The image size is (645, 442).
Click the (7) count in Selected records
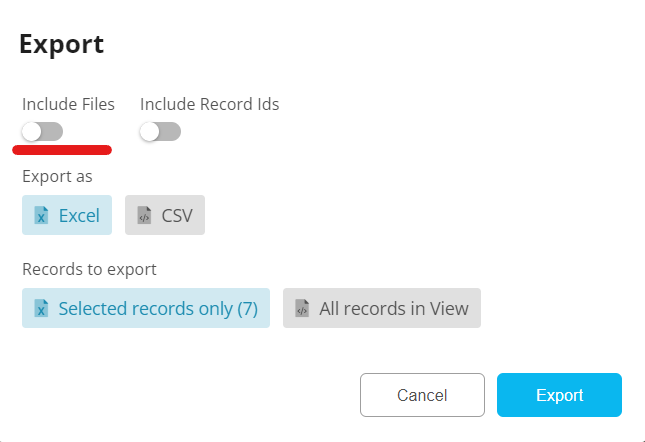coord(247,309)
